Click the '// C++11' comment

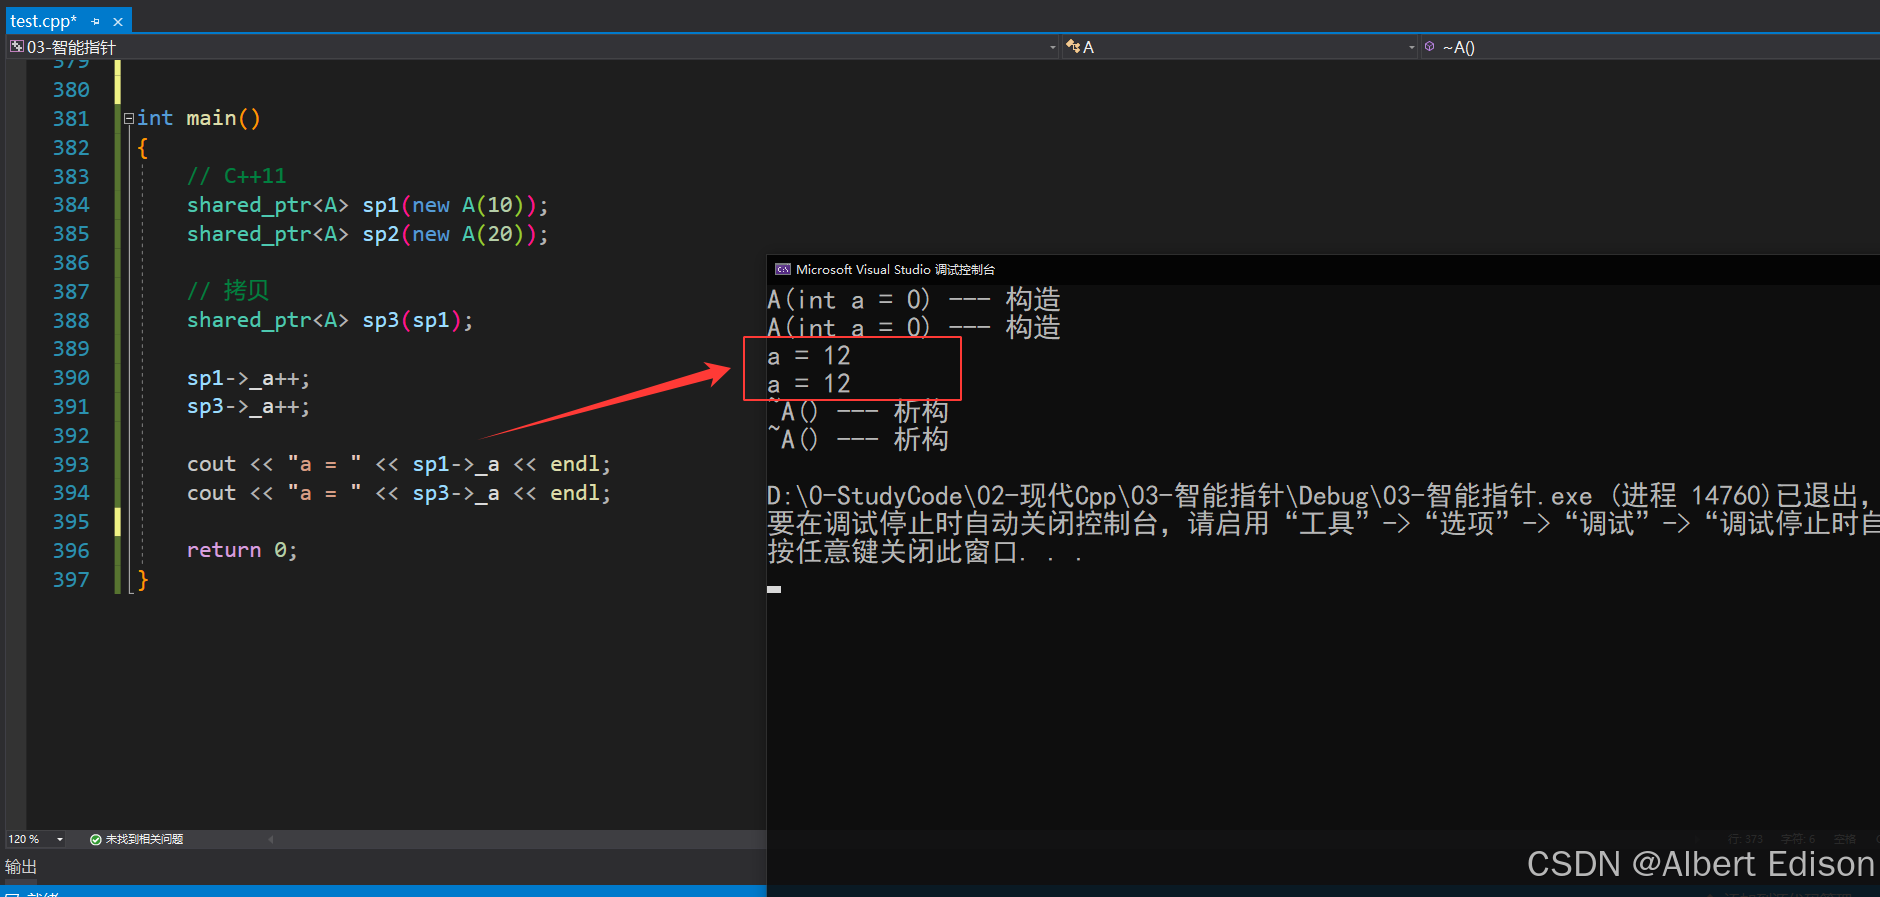[x=236, y=177]
